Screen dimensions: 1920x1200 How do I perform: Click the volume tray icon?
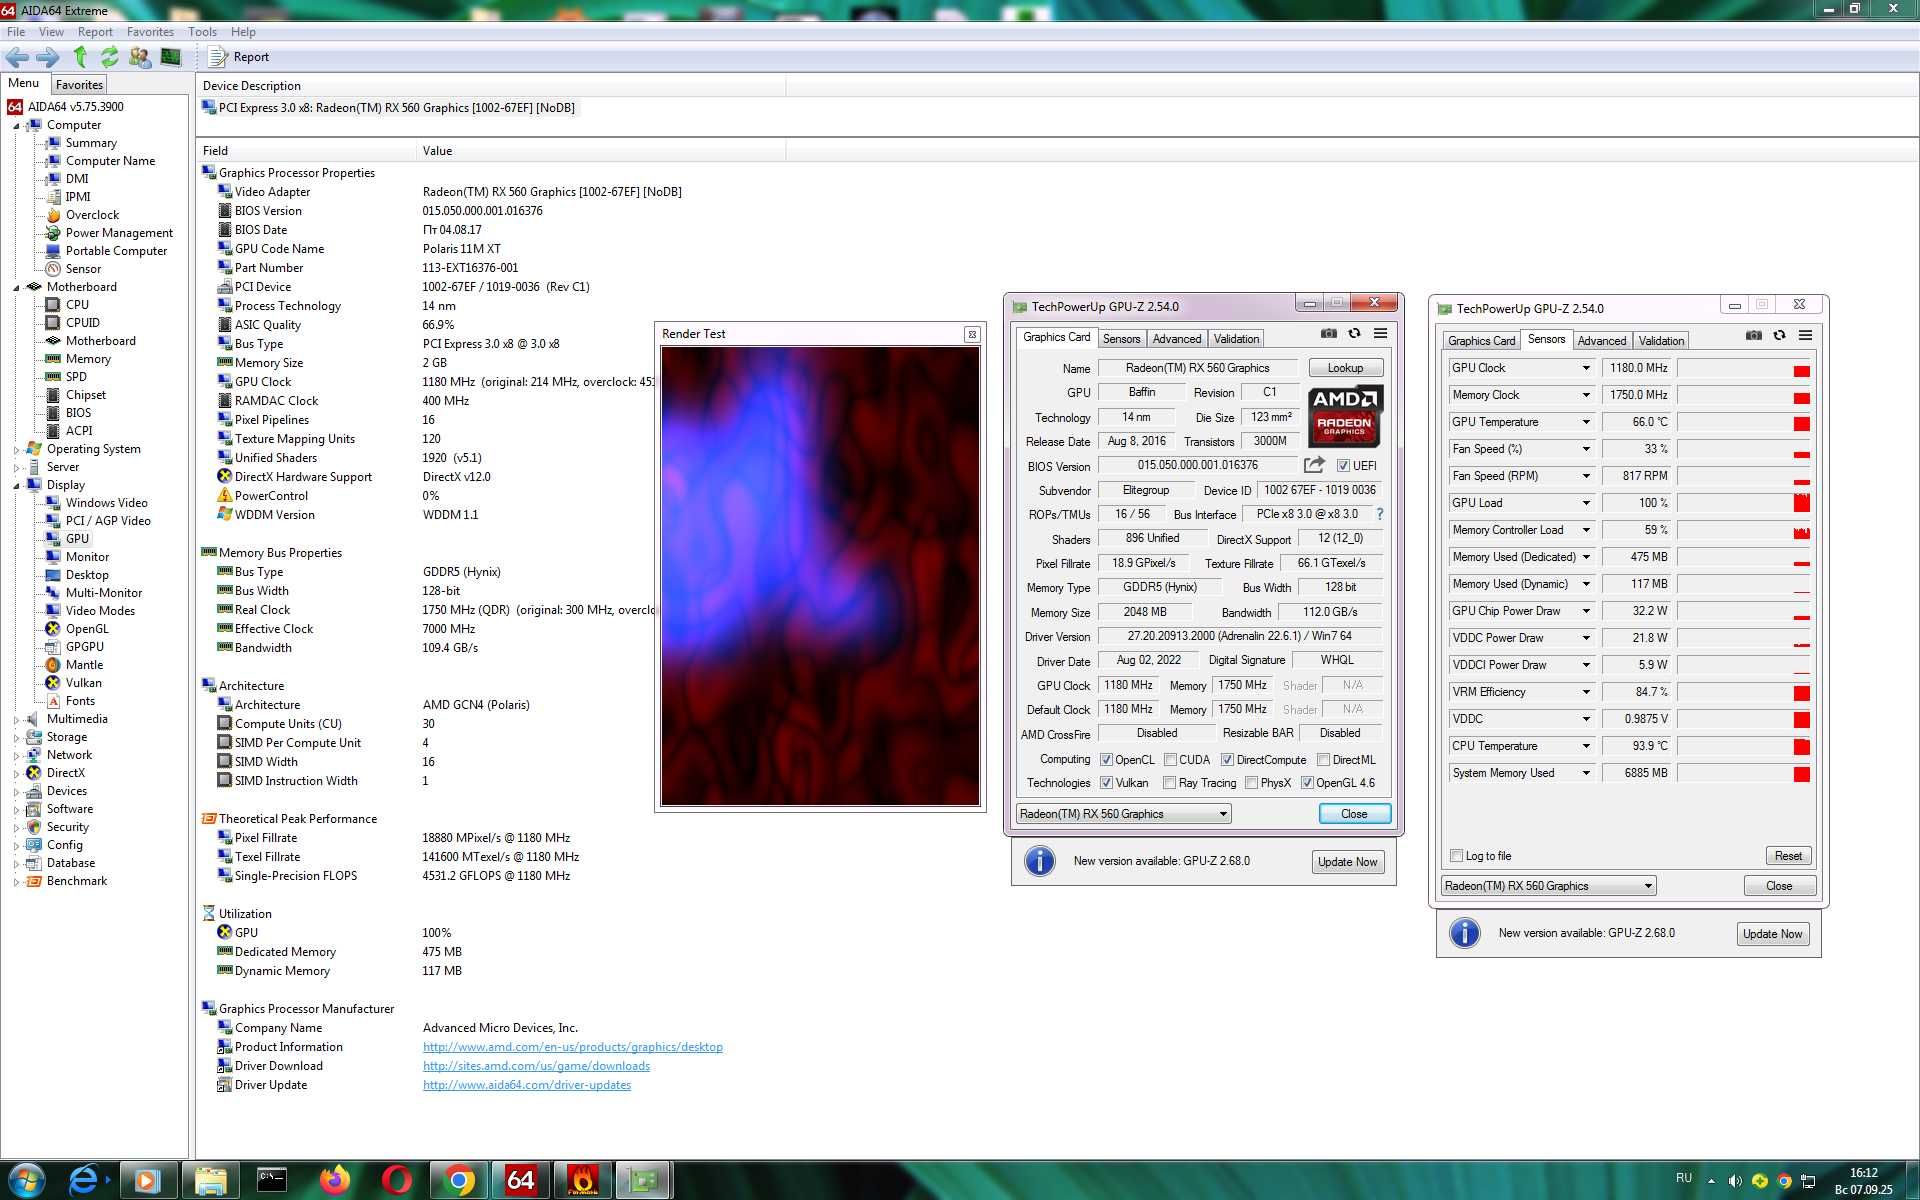(1736, 1181)
